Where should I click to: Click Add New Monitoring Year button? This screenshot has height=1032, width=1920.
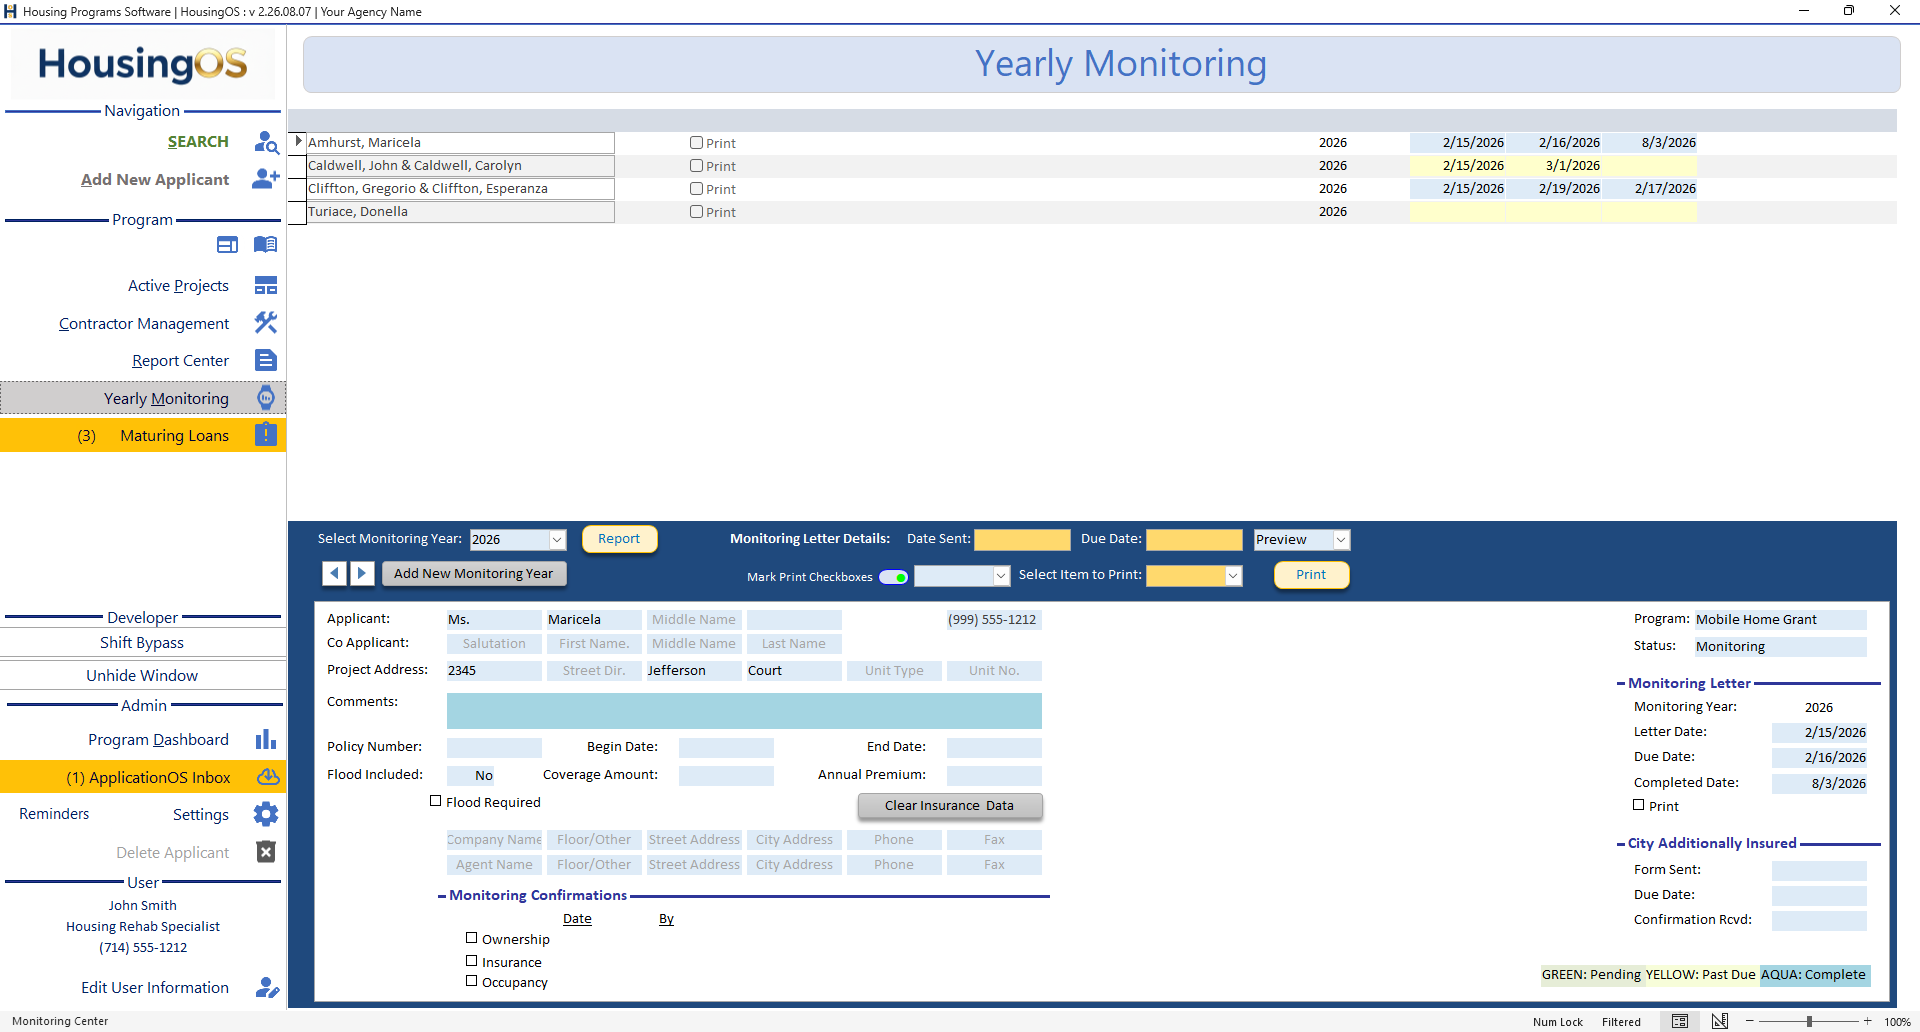coord(473,573)
